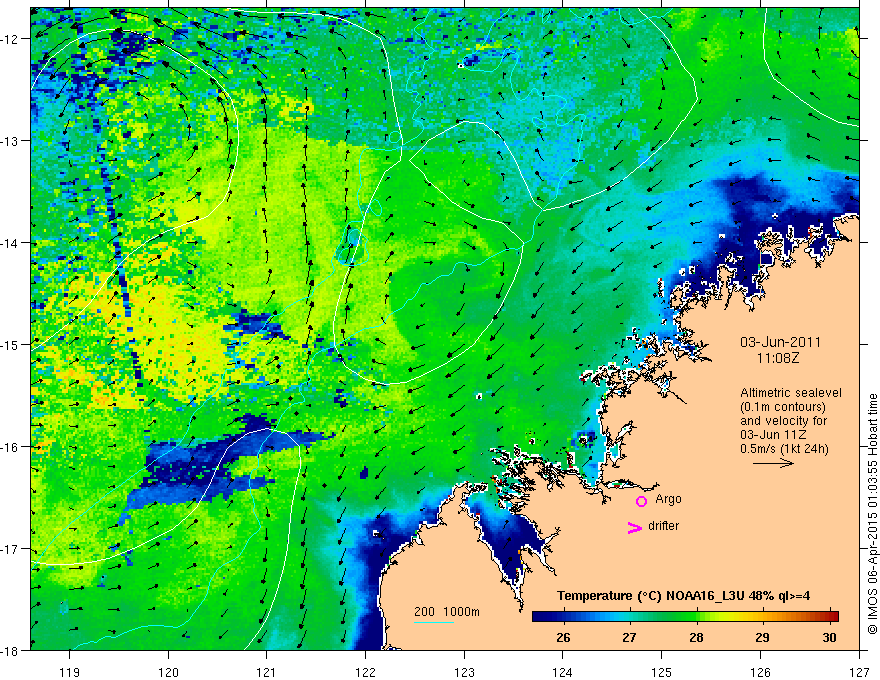Image resolution: width=880 pixels, height=680 pixels.
Task: Click the '03-Jun-2011' date label
Action: pos(780,342)
